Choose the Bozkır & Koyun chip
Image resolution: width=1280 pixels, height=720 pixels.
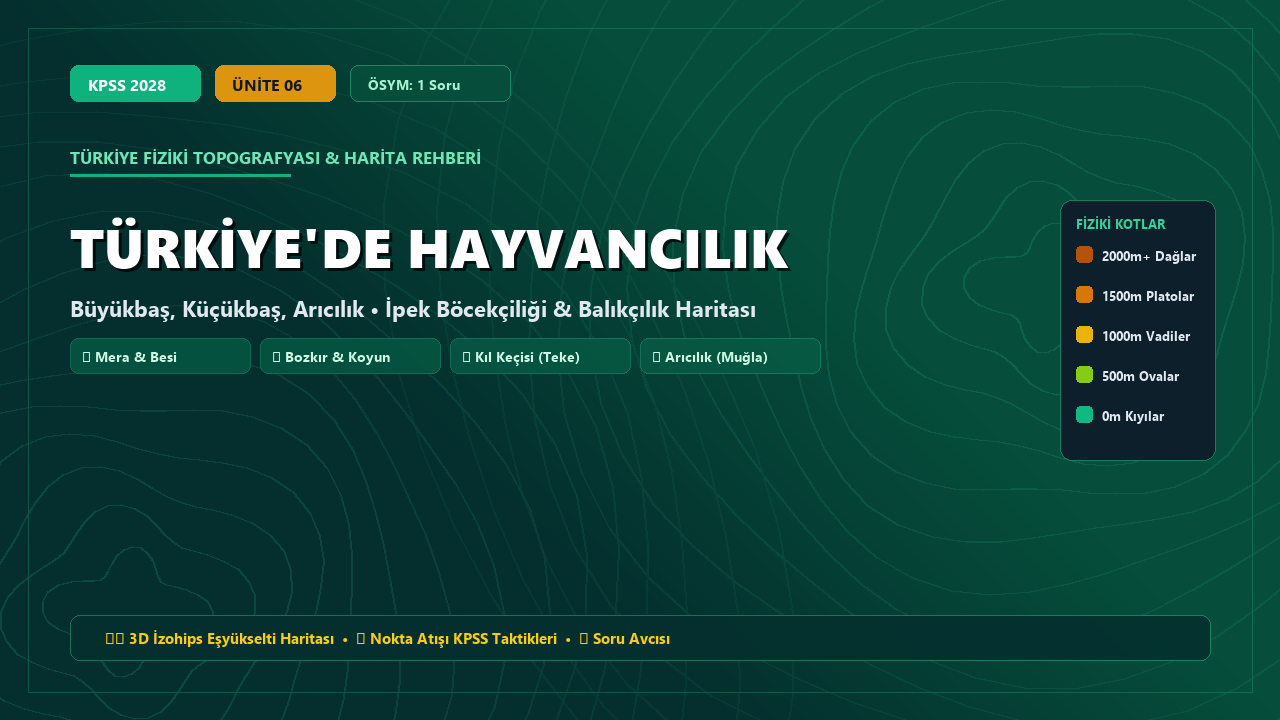[x=350, y=356]
